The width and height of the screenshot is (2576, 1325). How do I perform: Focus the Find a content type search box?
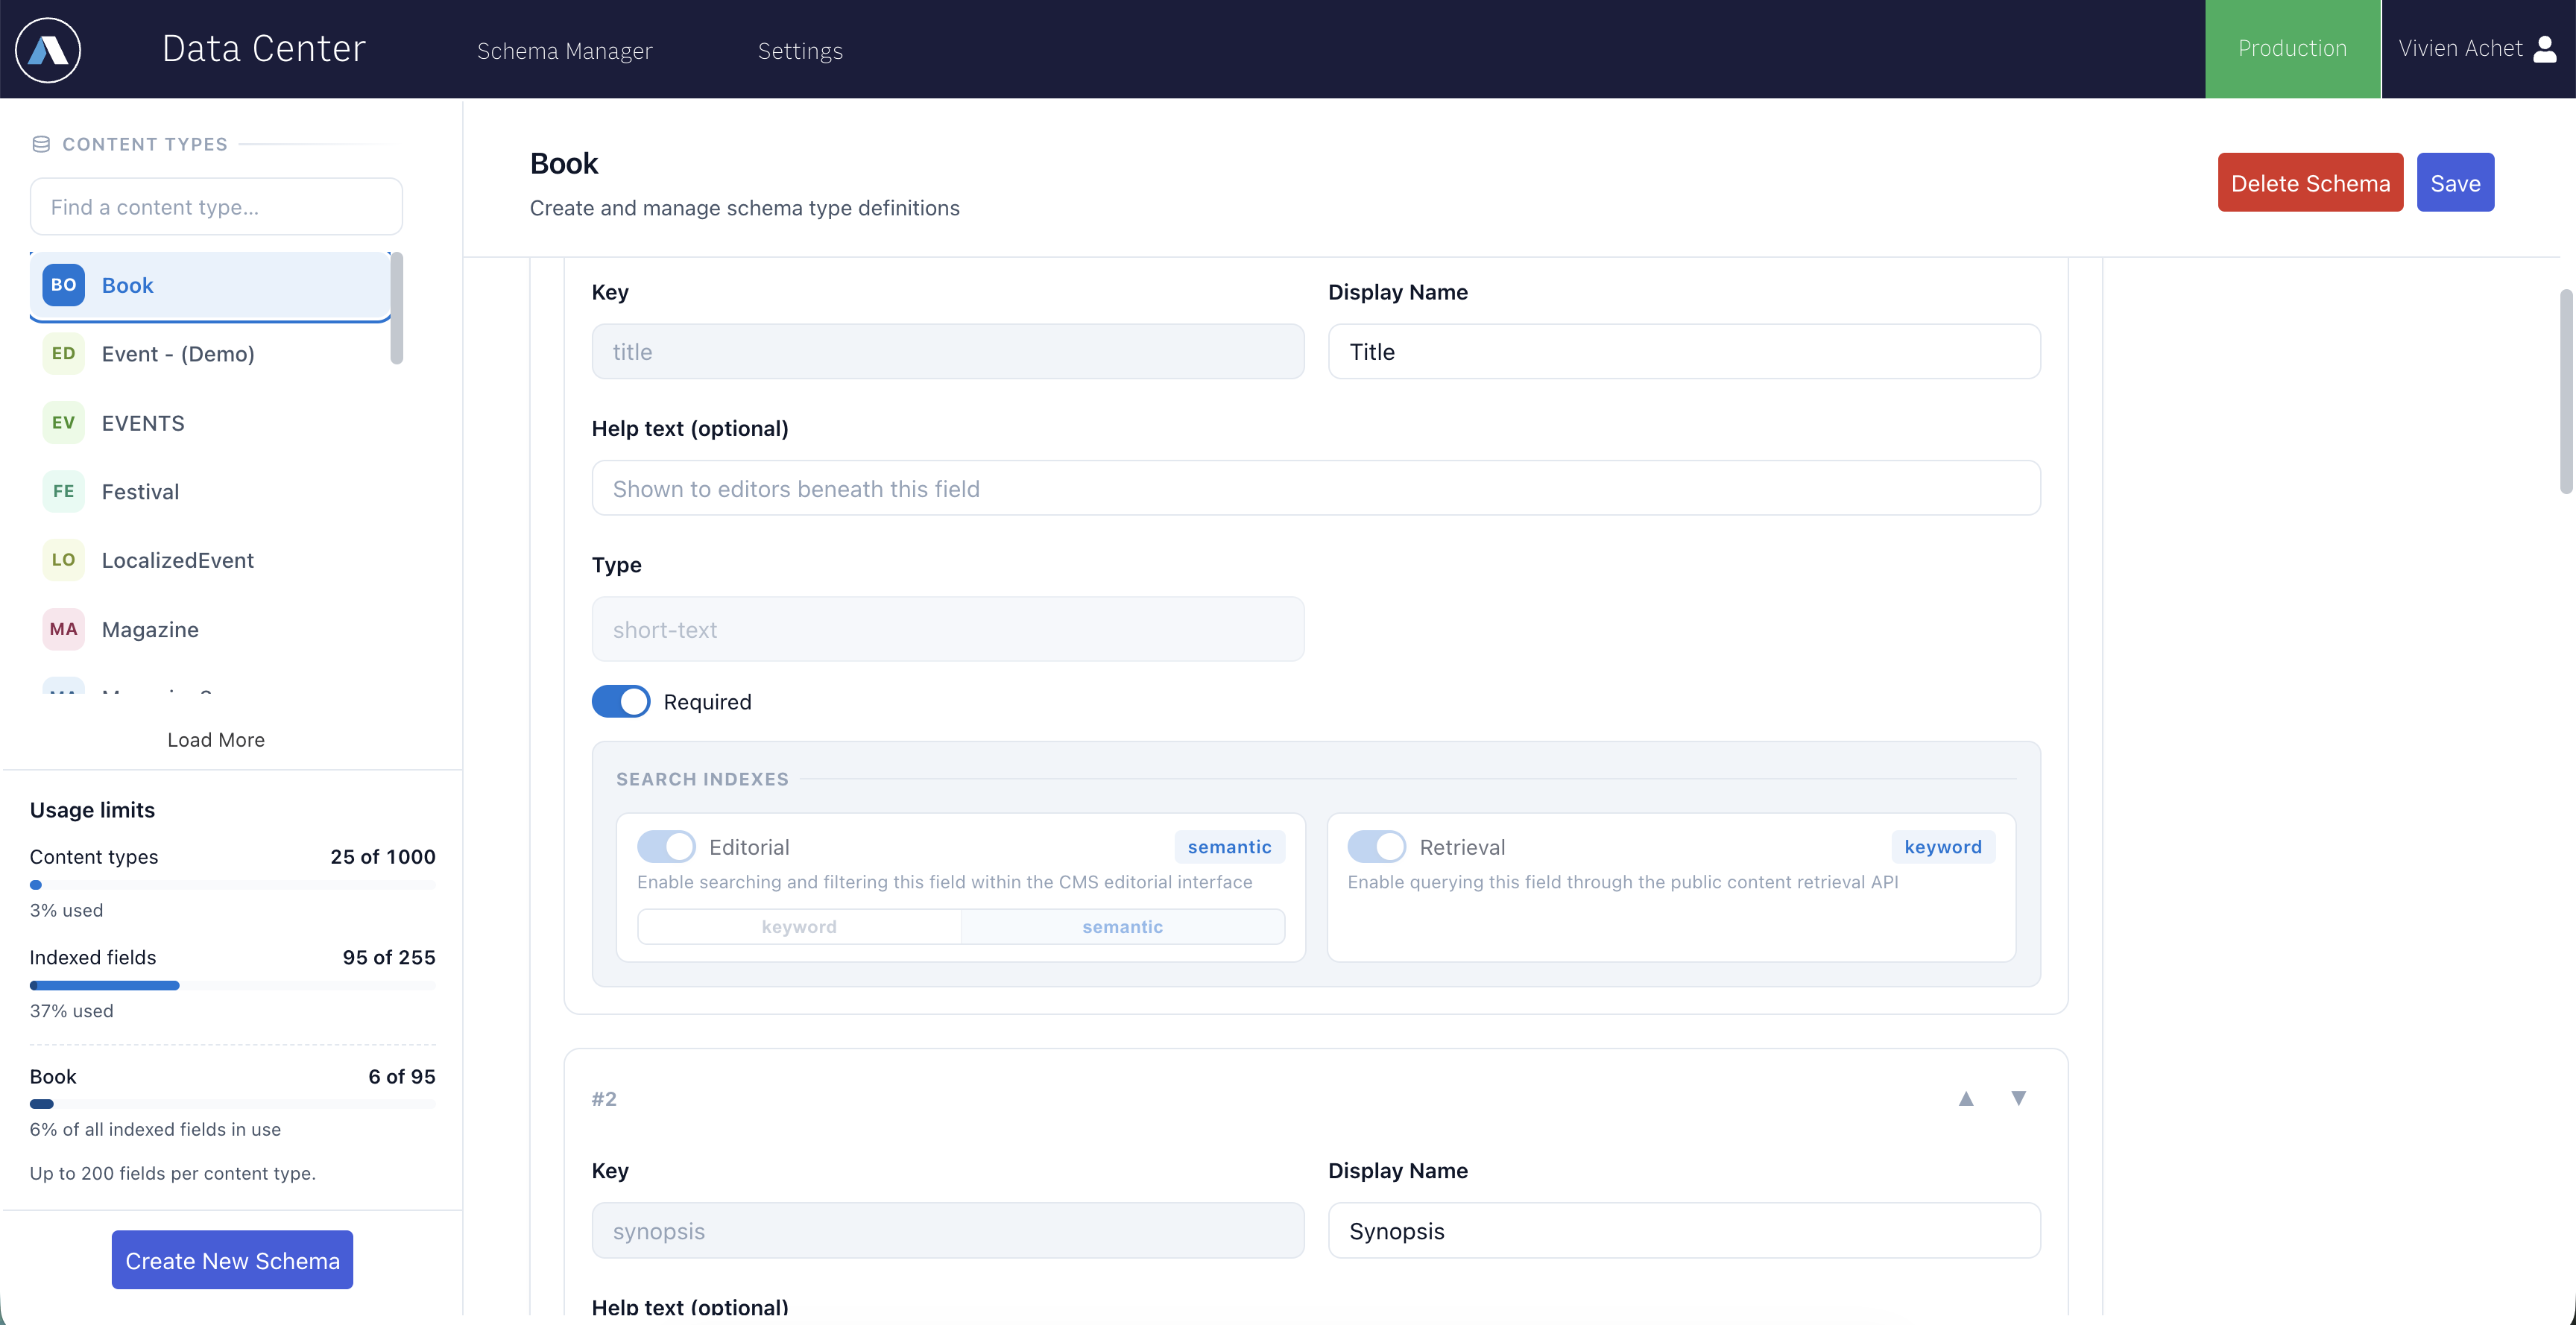(x=216, y=207)
